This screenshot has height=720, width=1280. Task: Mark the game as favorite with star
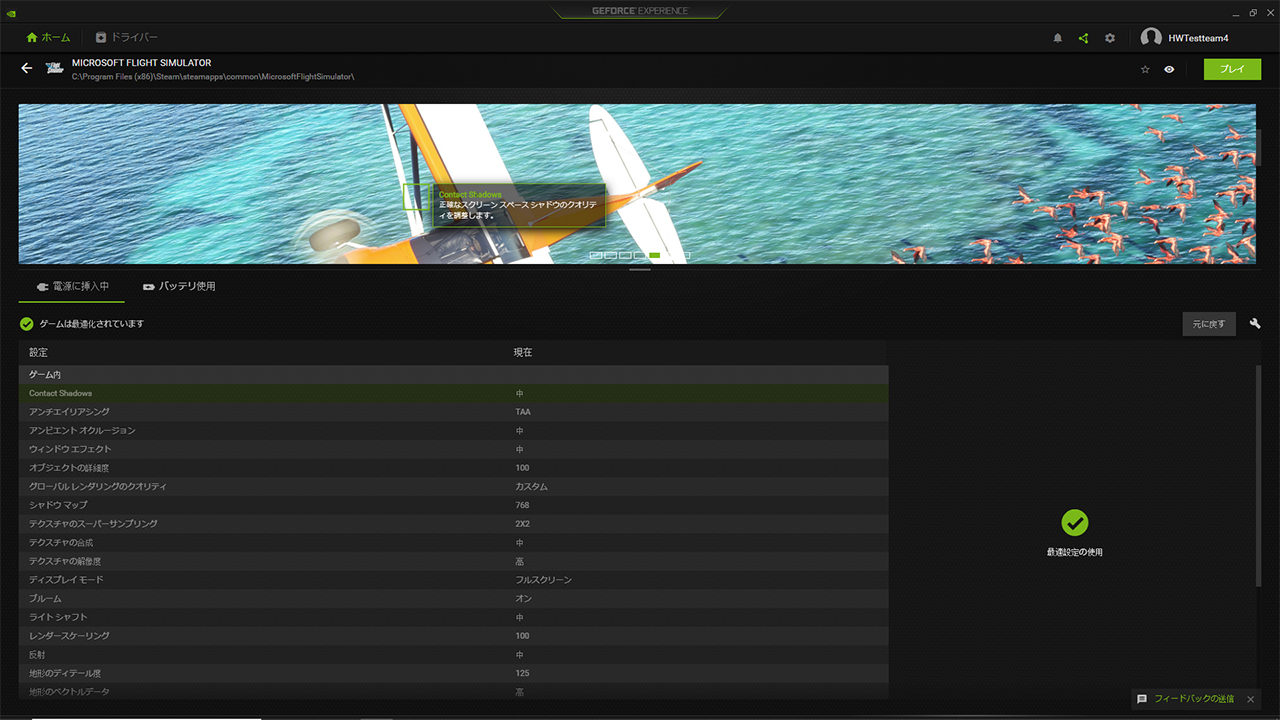[1145, 69]
